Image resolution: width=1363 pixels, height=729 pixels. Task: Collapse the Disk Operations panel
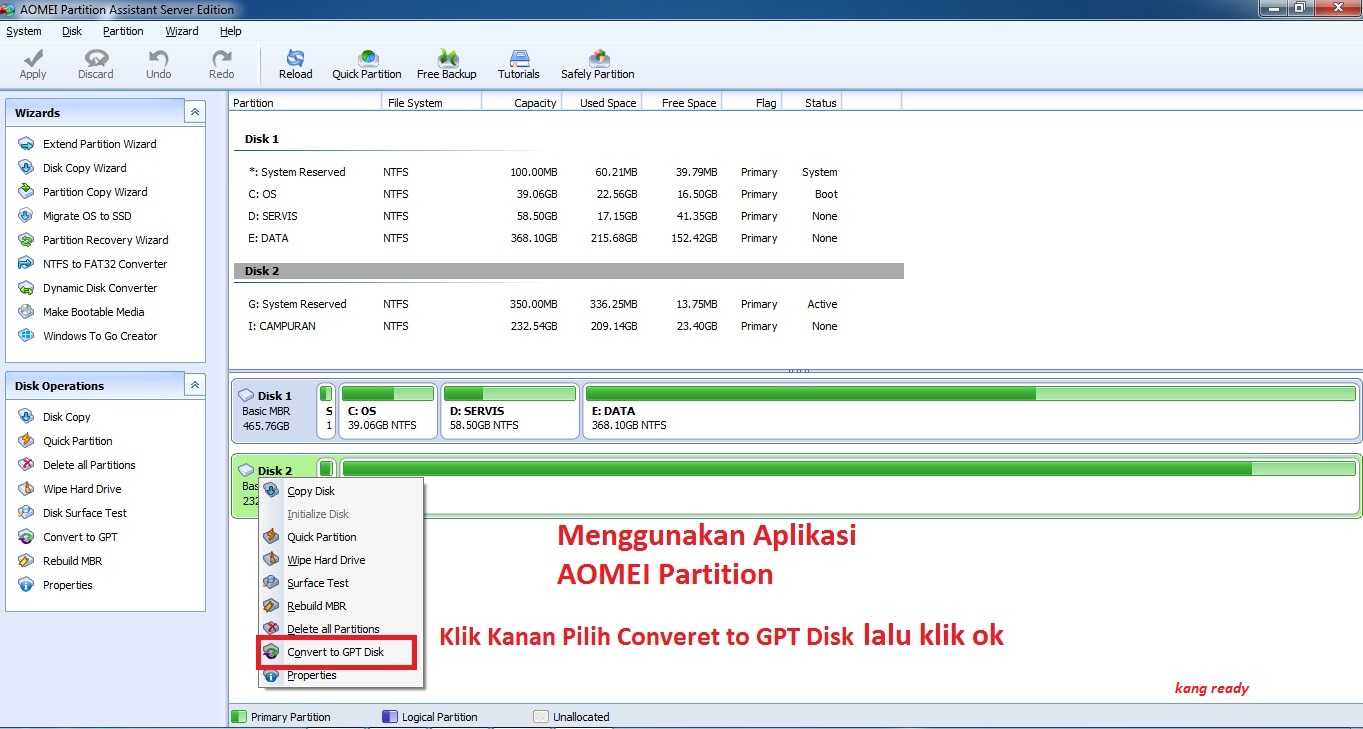pyautogui.click(x=195, y=385)
